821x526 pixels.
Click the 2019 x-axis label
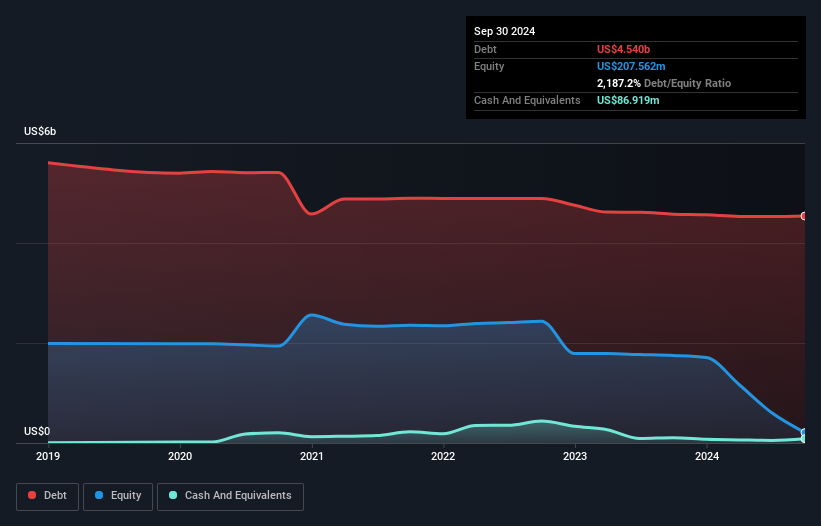pos(48,456)
